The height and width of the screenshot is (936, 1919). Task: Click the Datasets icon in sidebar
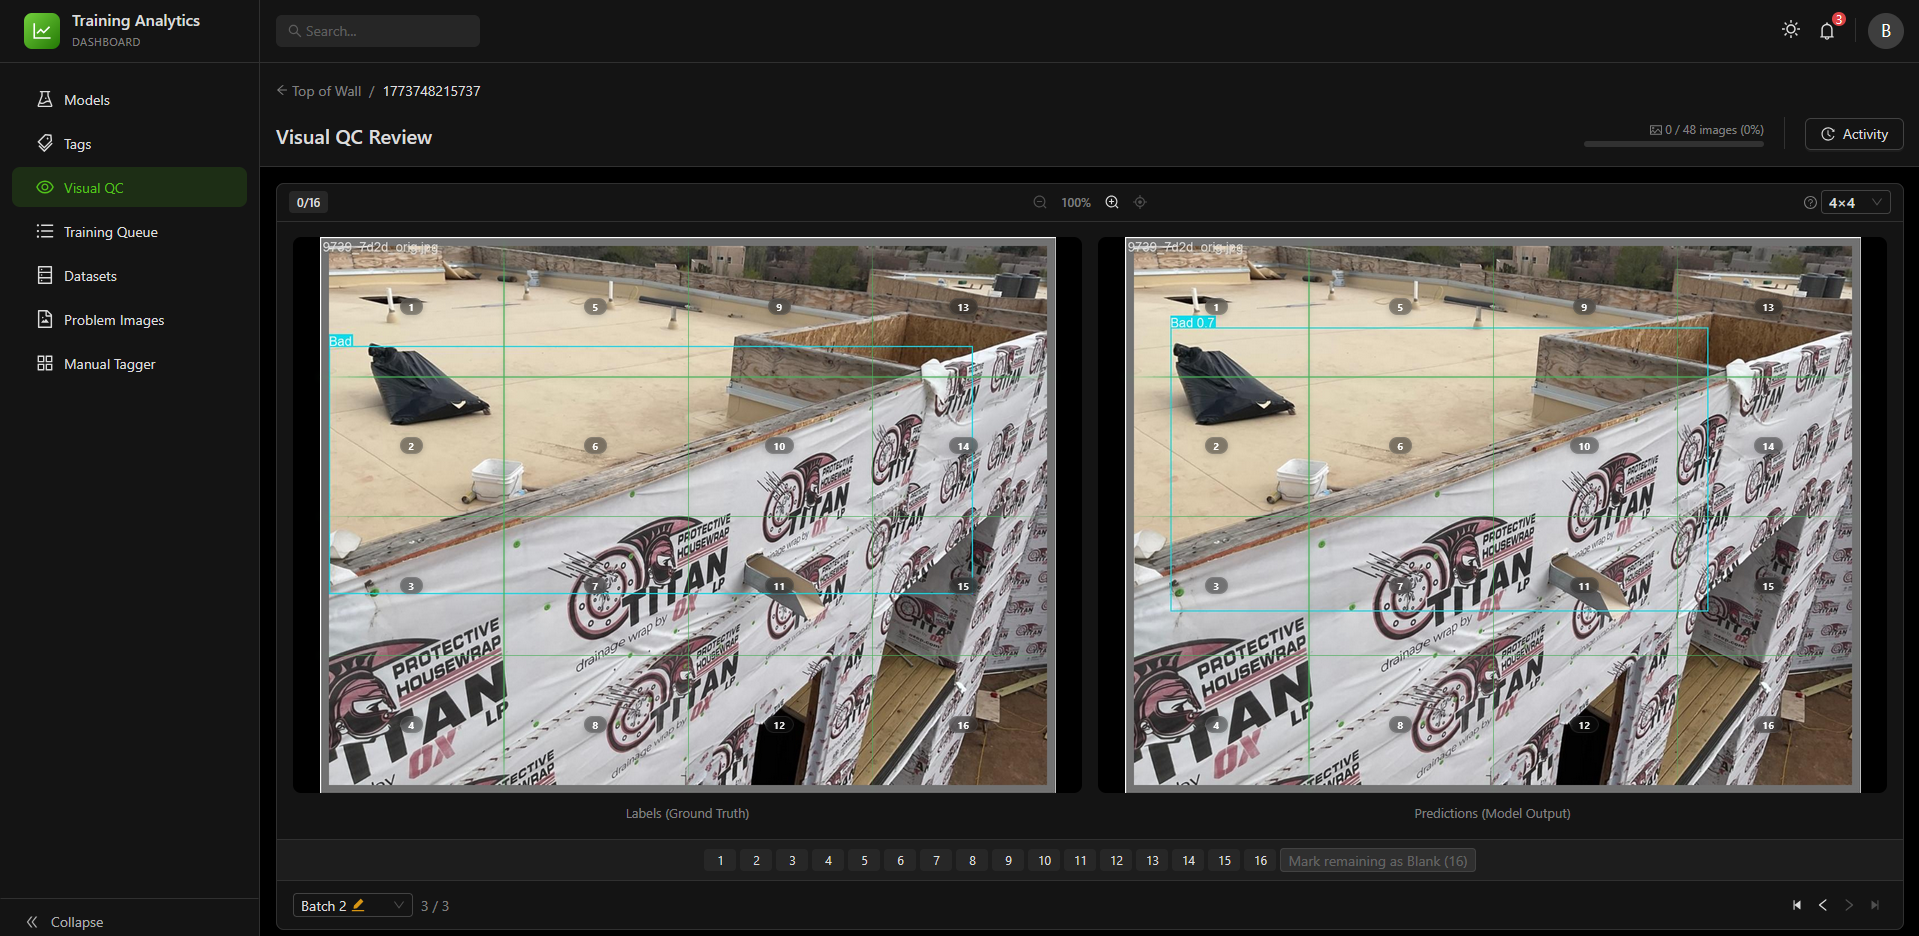point(45,275)
